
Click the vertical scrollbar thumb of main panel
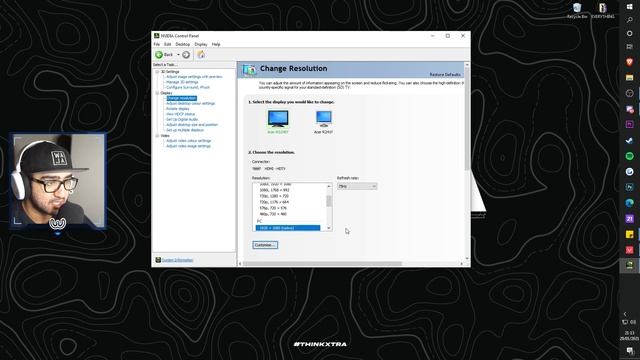pyautogui.click(x=467, y=118)
